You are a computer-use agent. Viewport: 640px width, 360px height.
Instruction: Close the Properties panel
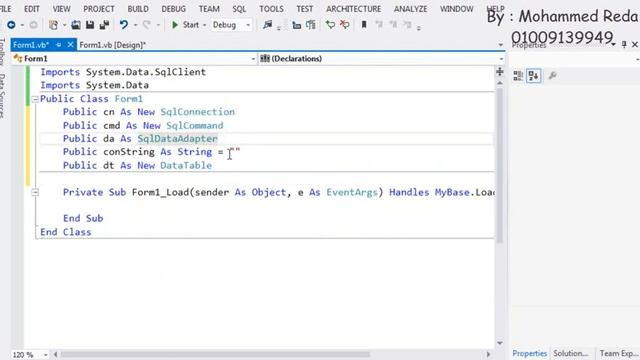[635, 44]
